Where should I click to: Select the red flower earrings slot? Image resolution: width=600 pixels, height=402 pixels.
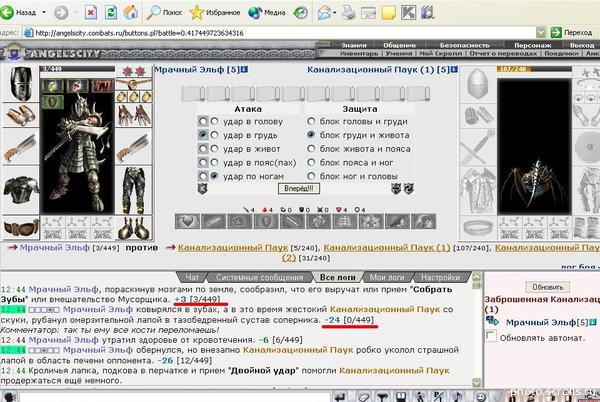point(134,71)
